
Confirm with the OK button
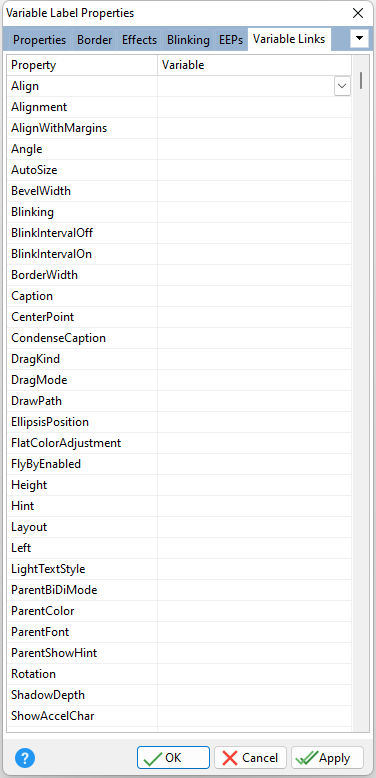click(x=173, y=758)
